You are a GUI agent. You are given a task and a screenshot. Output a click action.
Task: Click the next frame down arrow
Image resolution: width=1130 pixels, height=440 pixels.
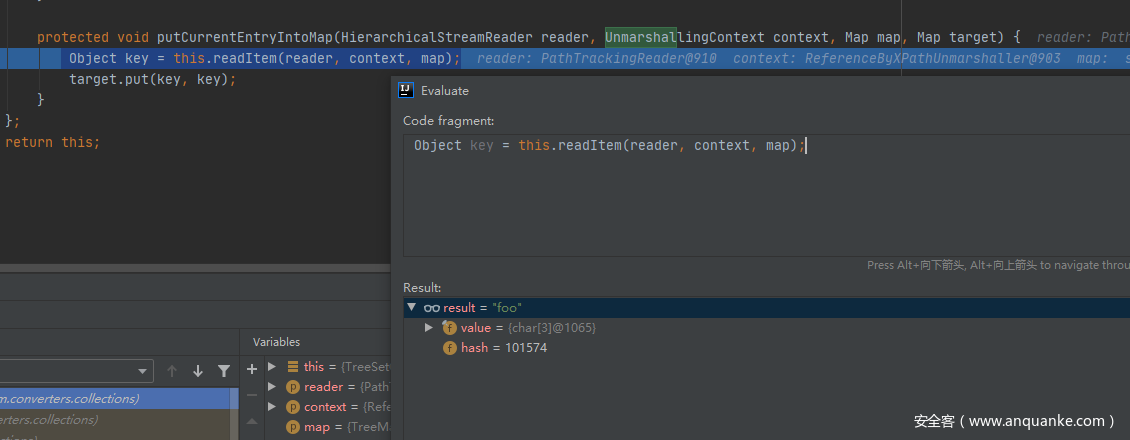pos(198,371)
